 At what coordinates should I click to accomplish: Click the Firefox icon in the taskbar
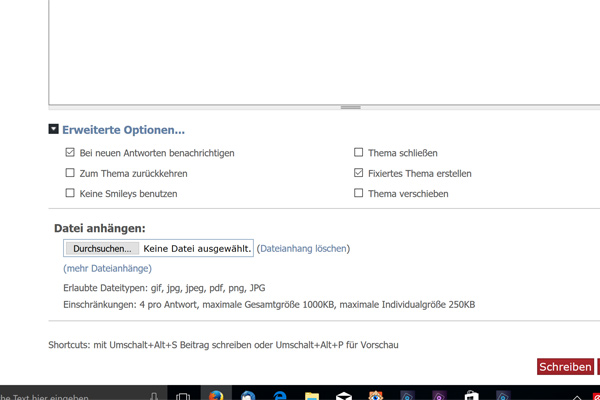point(216,394)
